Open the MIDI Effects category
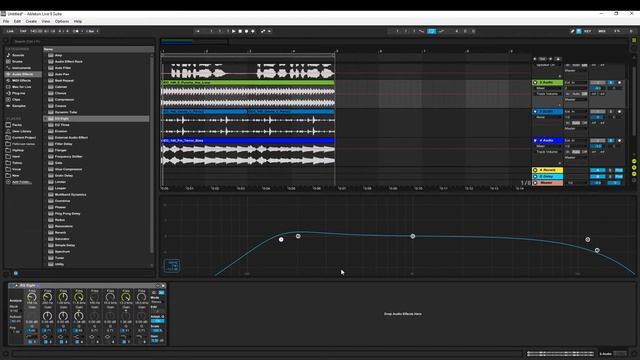Image resolution: width=640 pixels, height=360 pixels. pyautogui.click(x=21, y=80)
